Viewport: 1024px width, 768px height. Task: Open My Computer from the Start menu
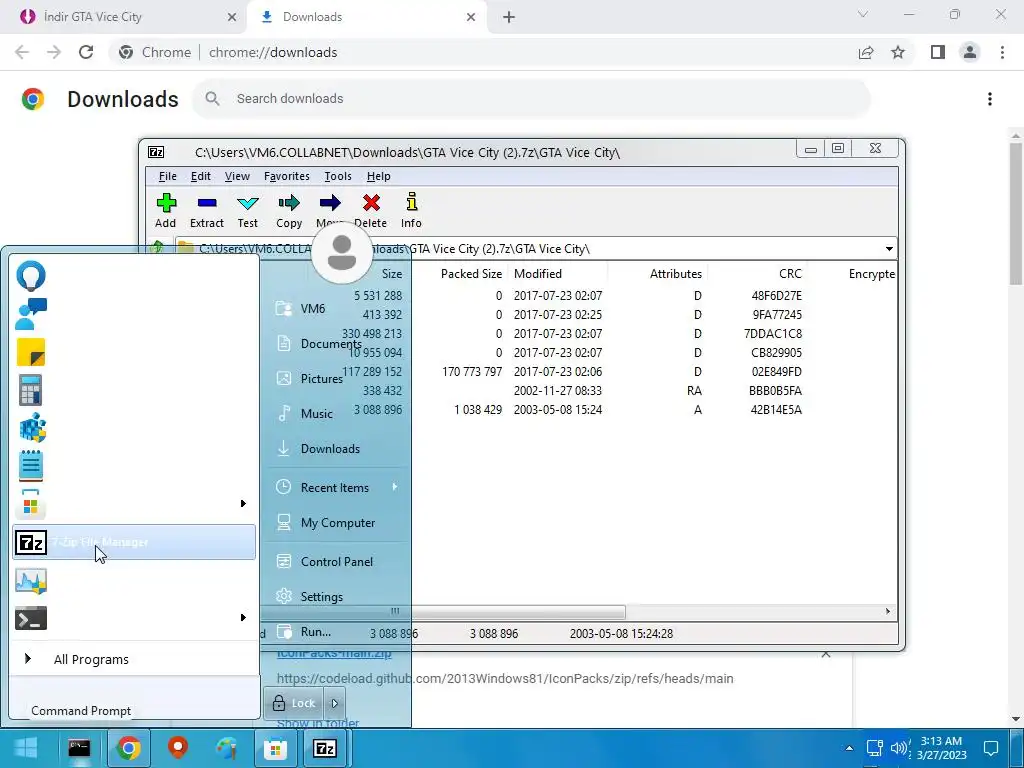[336, 522]
